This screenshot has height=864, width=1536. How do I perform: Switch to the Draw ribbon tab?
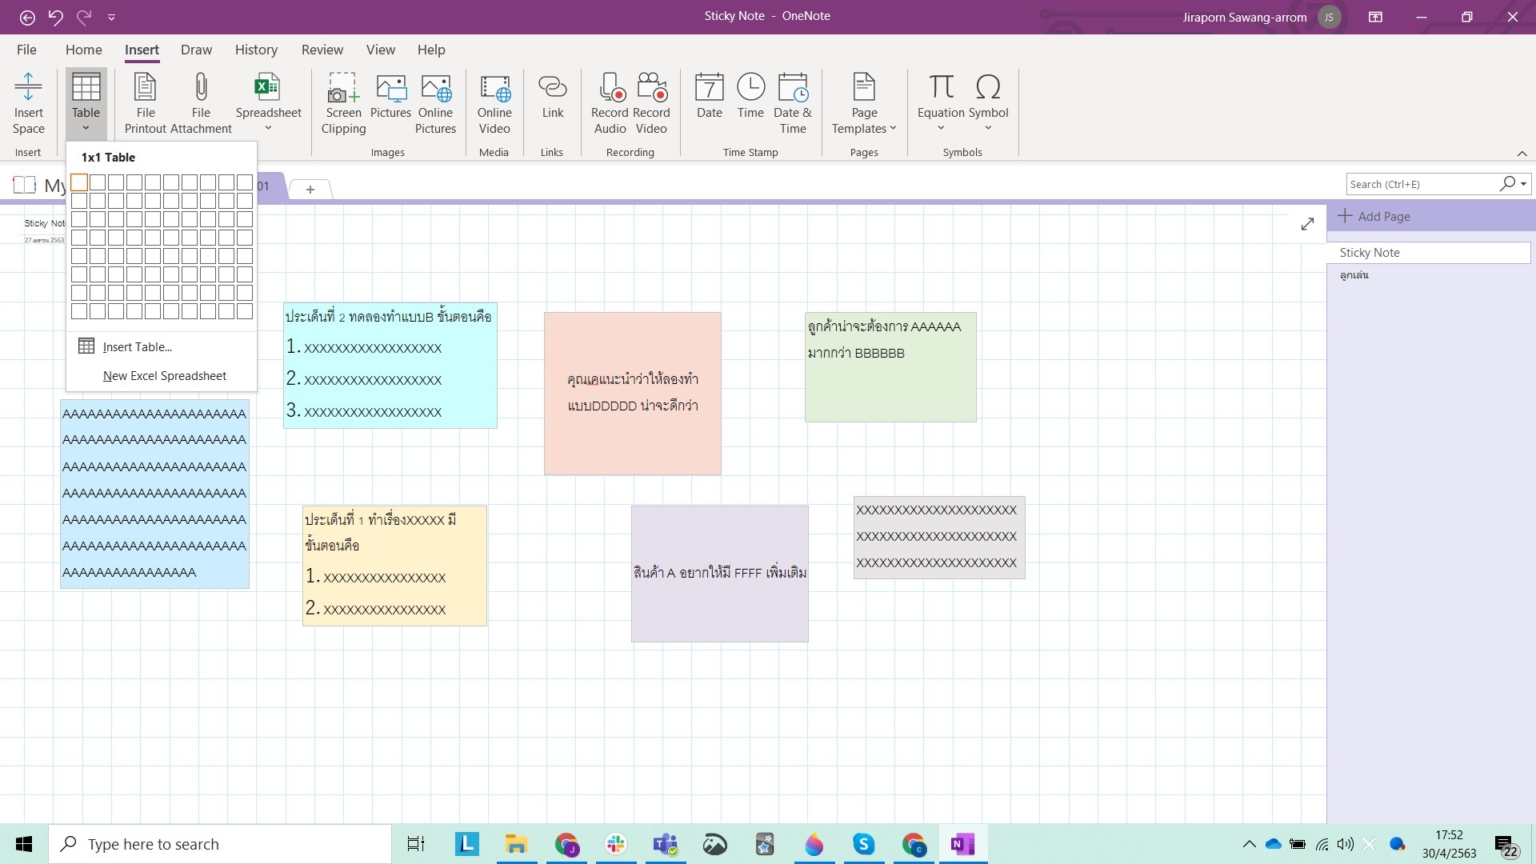196,49
